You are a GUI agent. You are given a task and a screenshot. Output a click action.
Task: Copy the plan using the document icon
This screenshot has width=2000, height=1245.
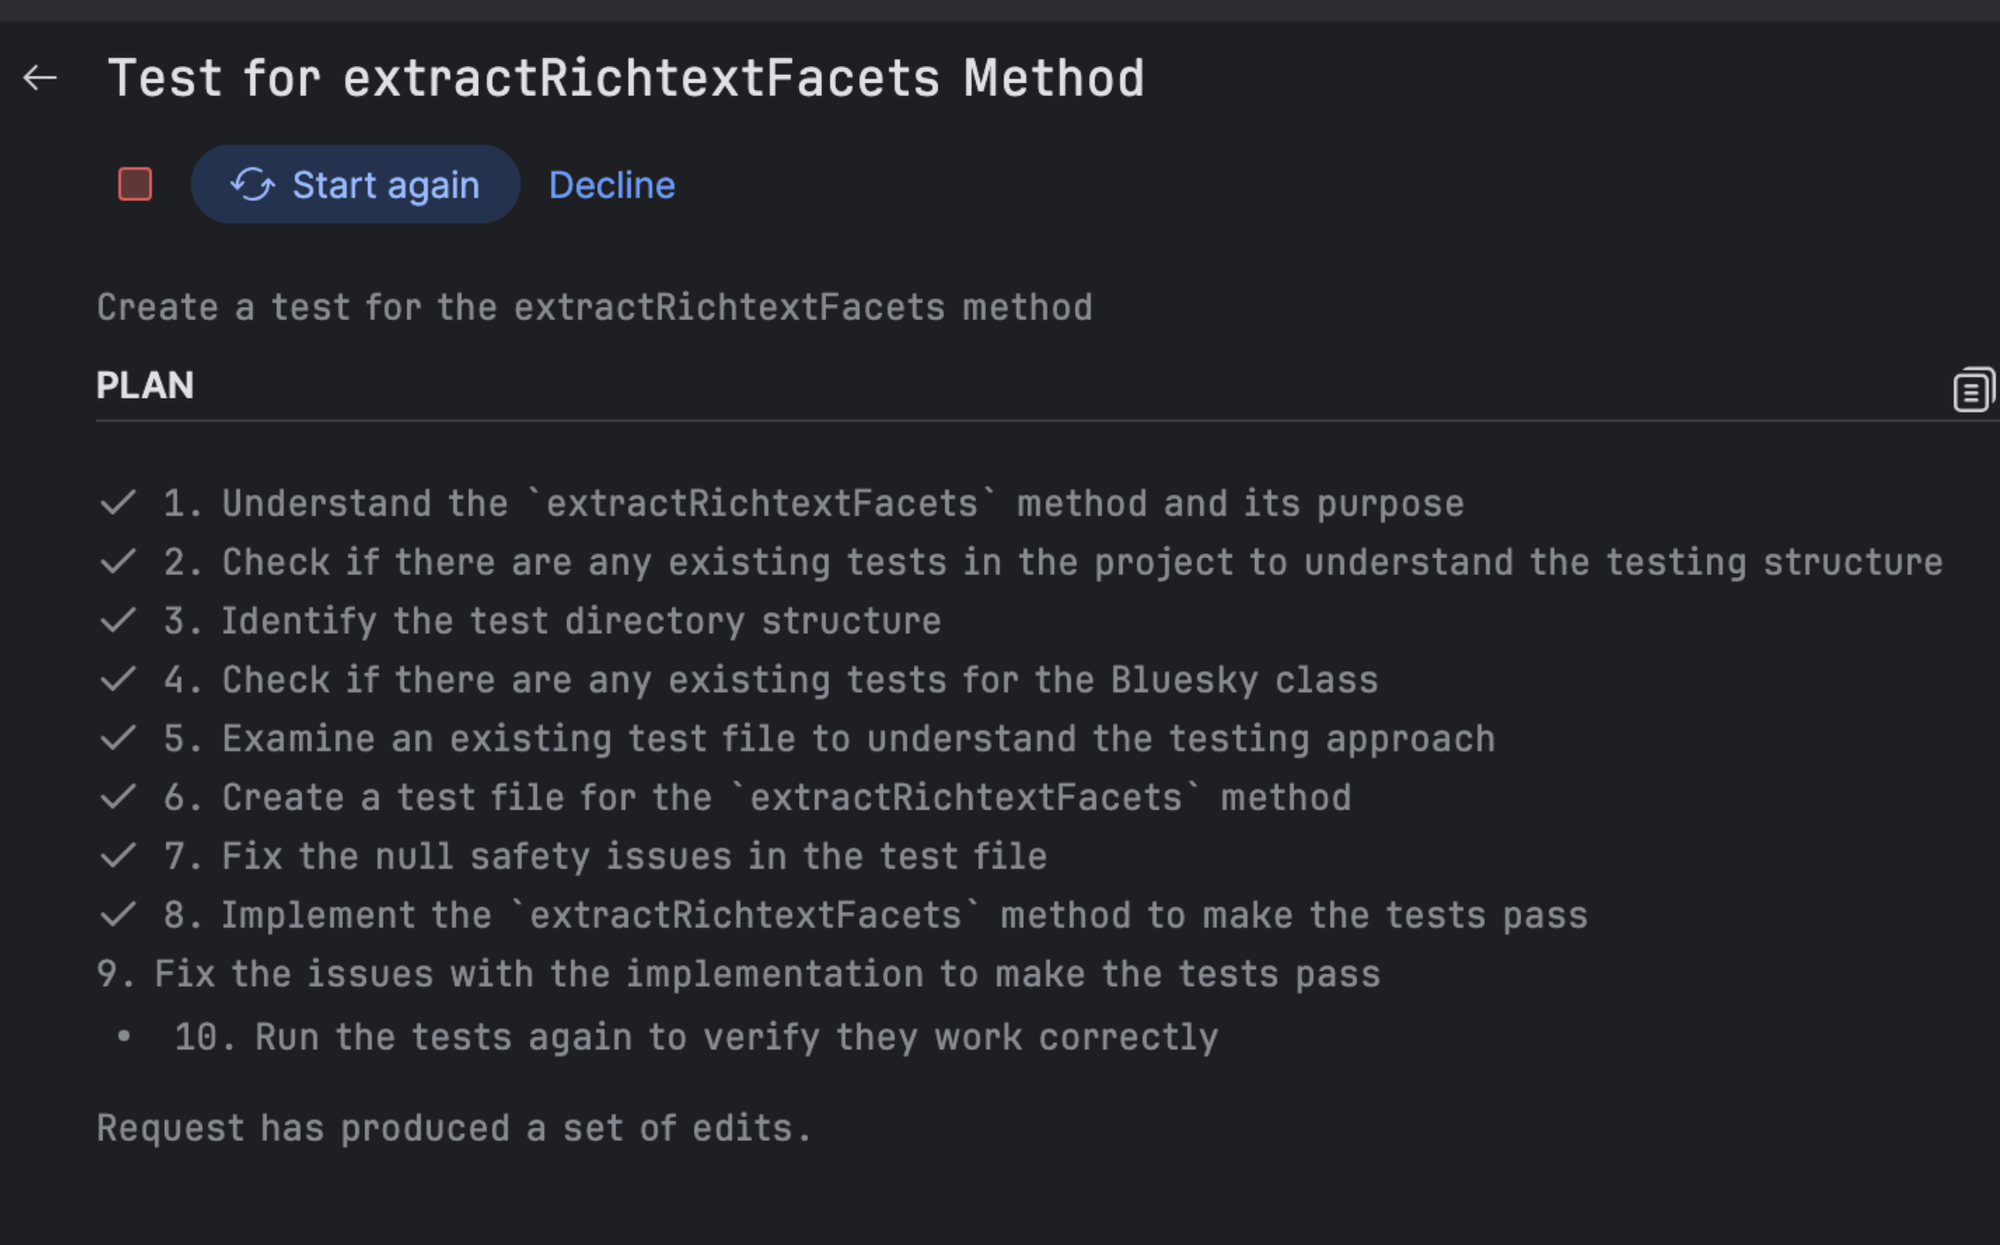click(x=1973, y=388)
